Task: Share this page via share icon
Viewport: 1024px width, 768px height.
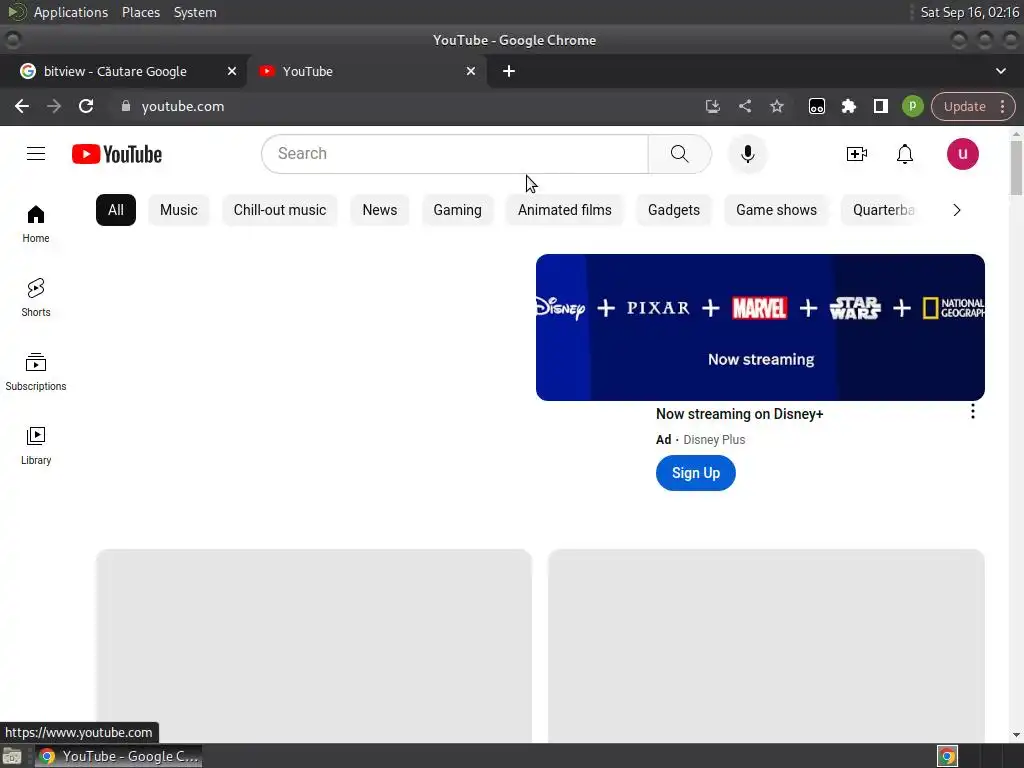Action: pos(744,106)
